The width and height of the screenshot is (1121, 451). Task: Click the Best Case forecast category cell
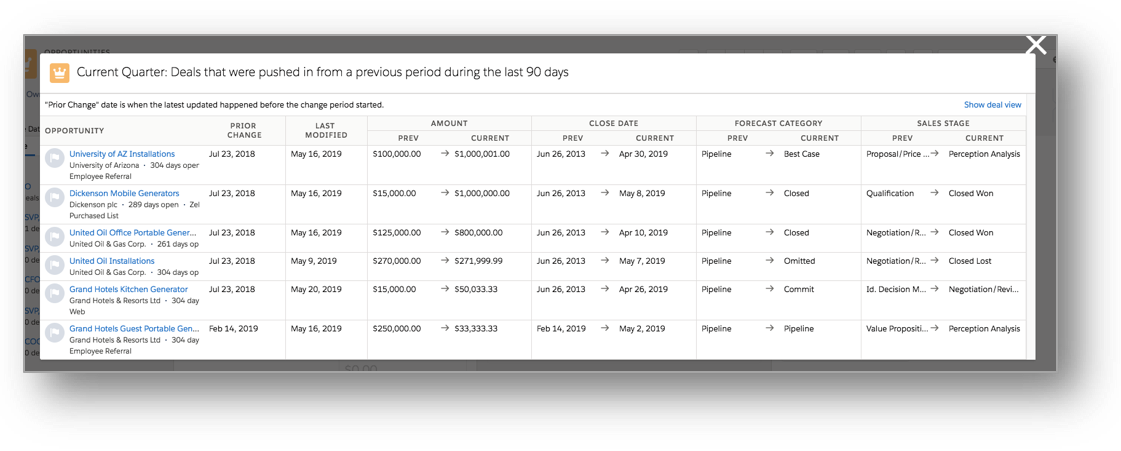coord(801,154)
